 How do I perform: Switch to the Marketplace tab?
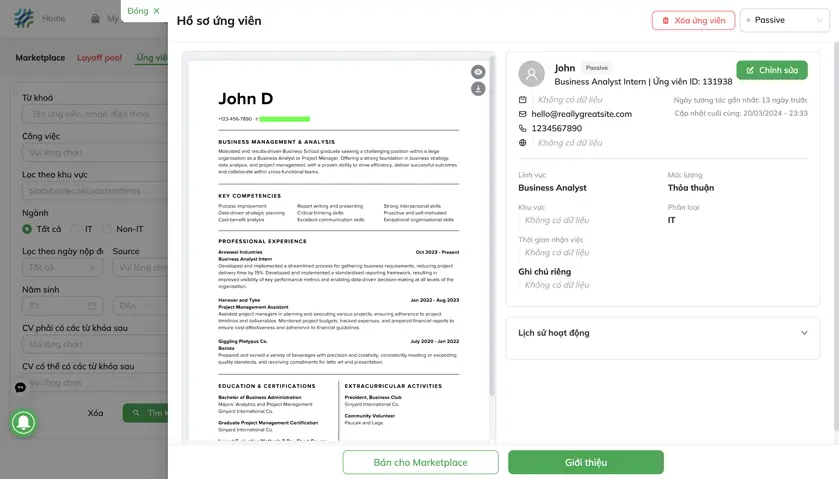[x=40, y=58]
